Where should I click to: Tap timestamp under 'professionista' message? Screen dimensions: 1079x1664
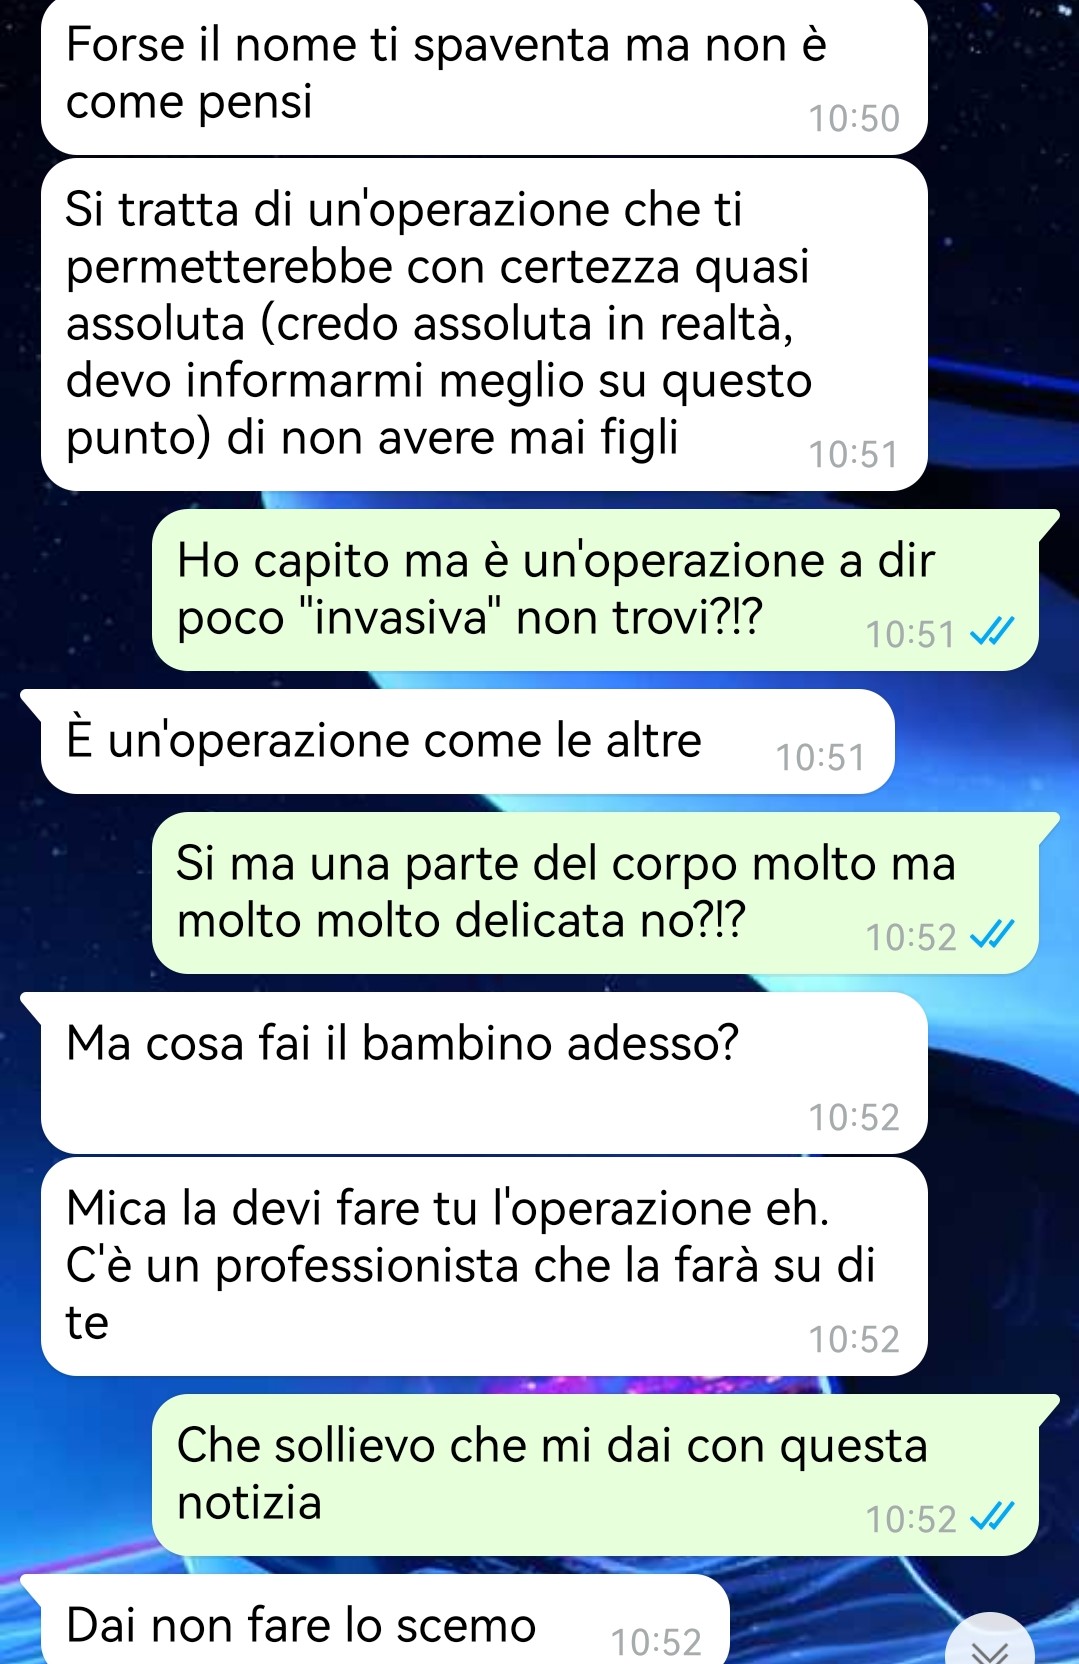point(854,1339)
